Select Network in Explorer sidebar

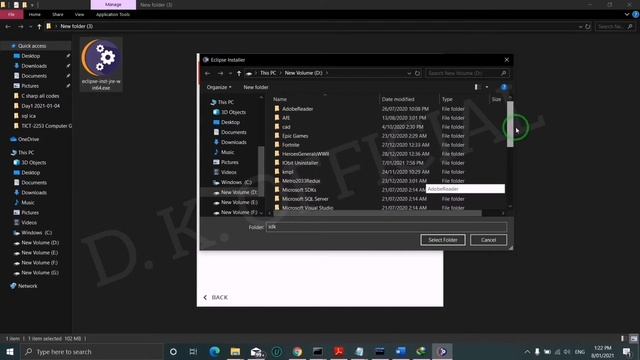27,286
